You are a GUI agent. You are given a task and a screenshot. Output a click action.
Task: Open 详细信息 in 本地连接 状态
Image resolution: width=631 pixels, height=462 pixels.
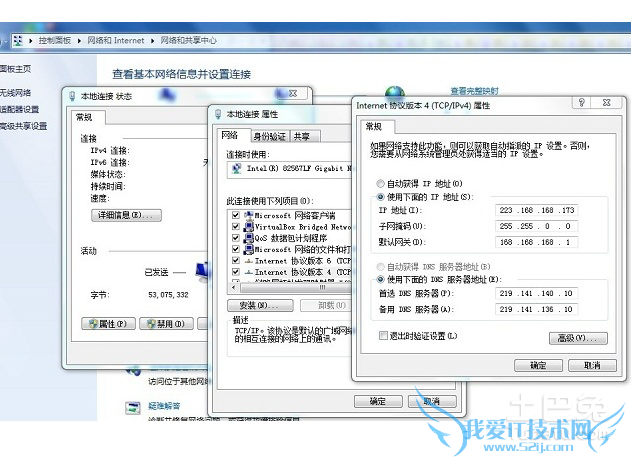126,215
